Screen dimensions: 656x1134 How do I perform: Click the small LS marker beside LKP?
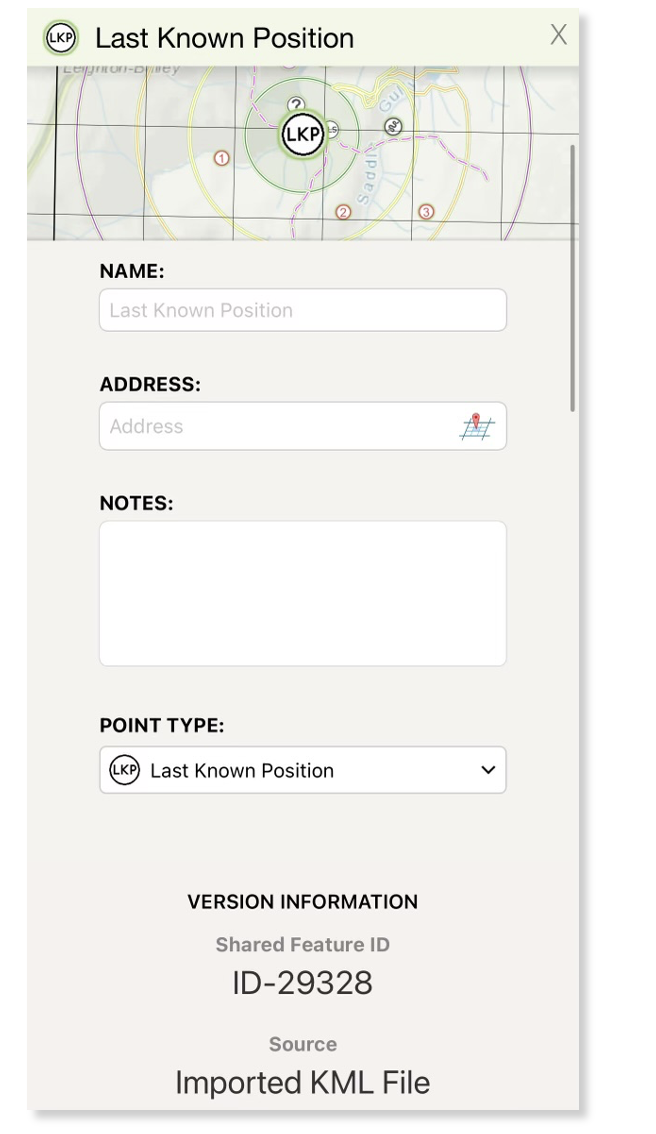pos(331,130)
